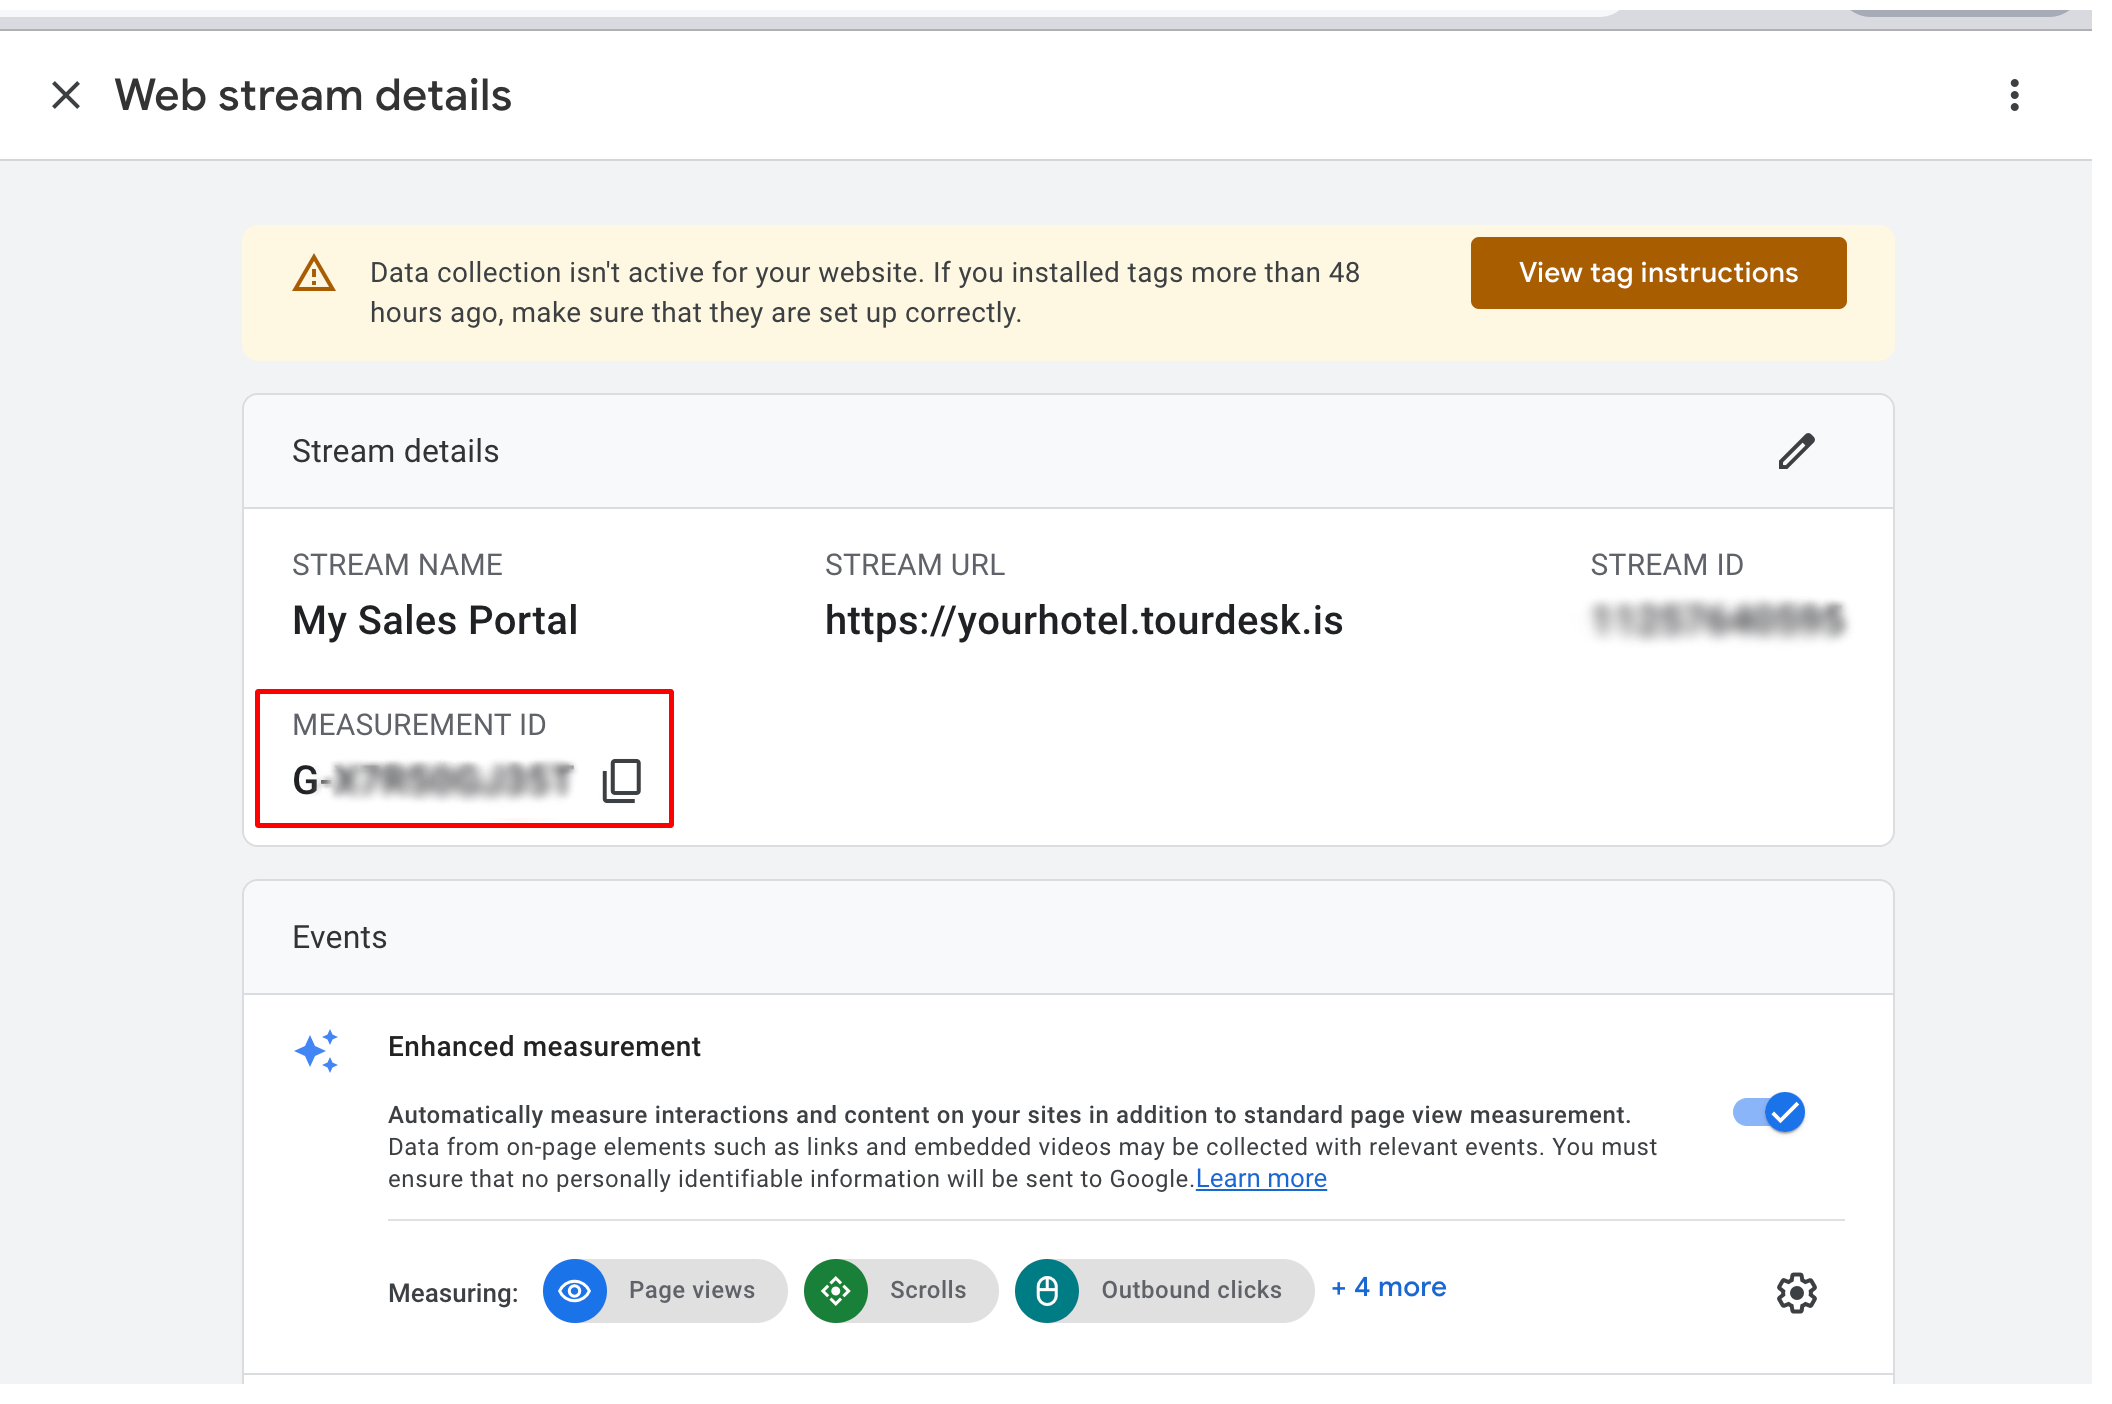The height and width of the screenshot is (1404, 2112).
Task: Select the stream URL text
Action: [x=1083, y=620]
